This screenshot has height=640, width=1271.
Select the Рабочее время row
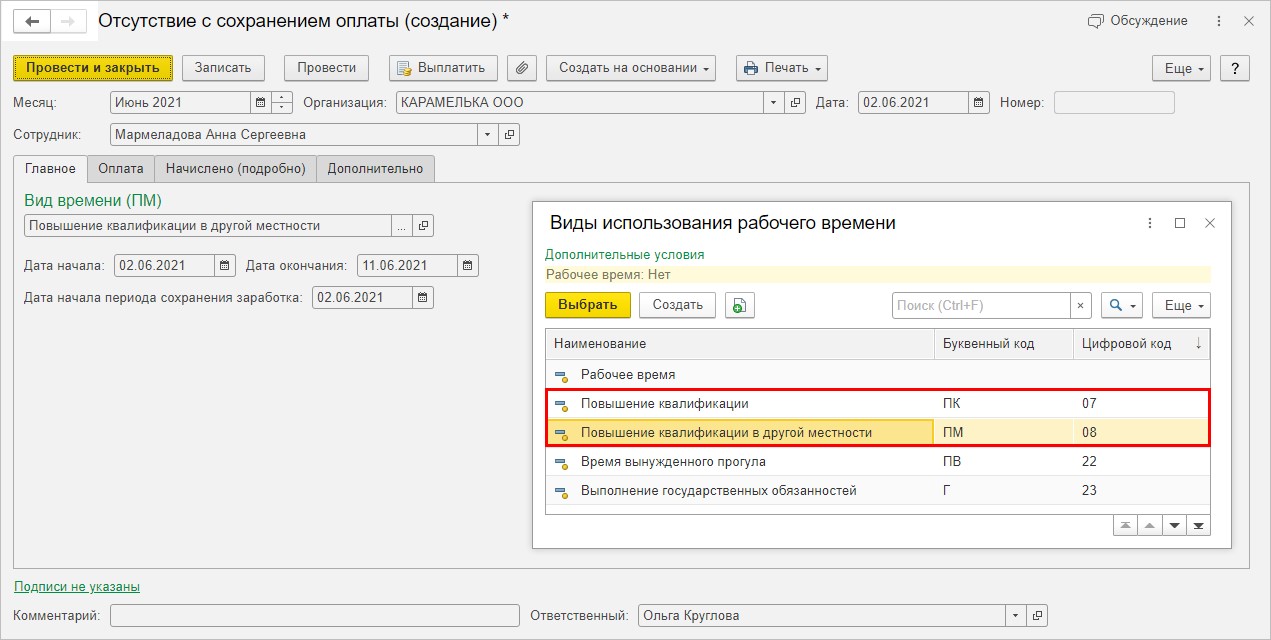click(878, 374)
